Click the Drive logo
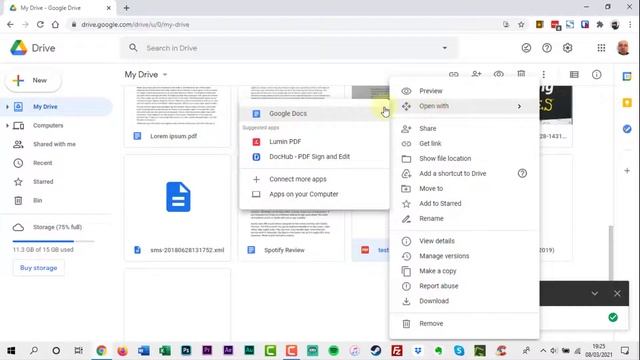This screenshot has height=360, width=640. coord(32,48)
